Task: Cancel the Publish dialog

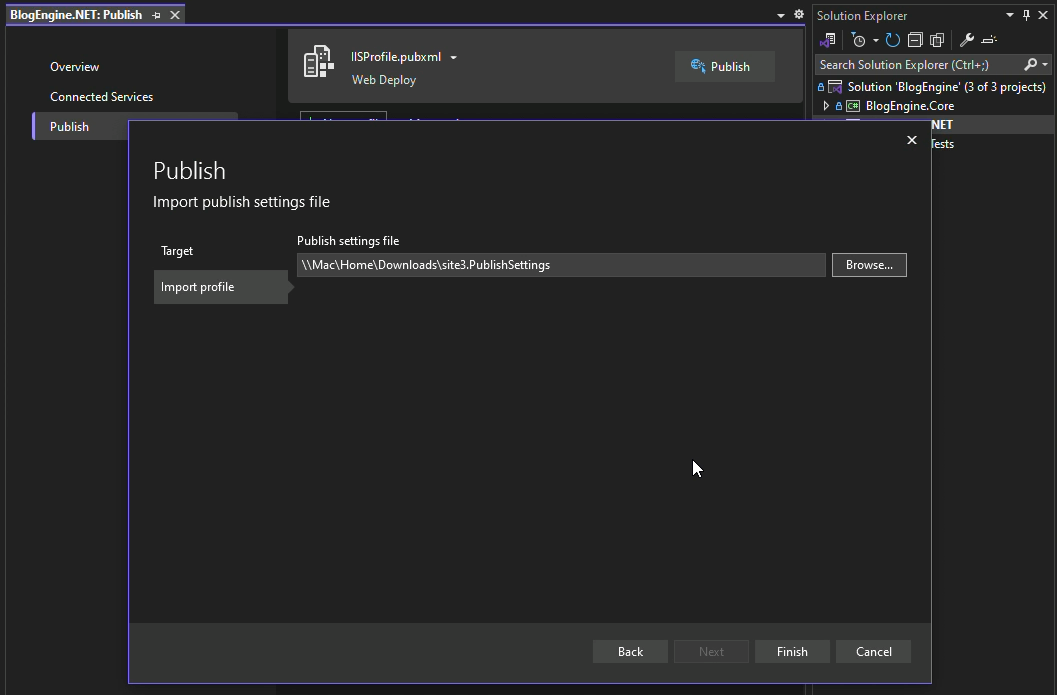Action: coord(874,652)
